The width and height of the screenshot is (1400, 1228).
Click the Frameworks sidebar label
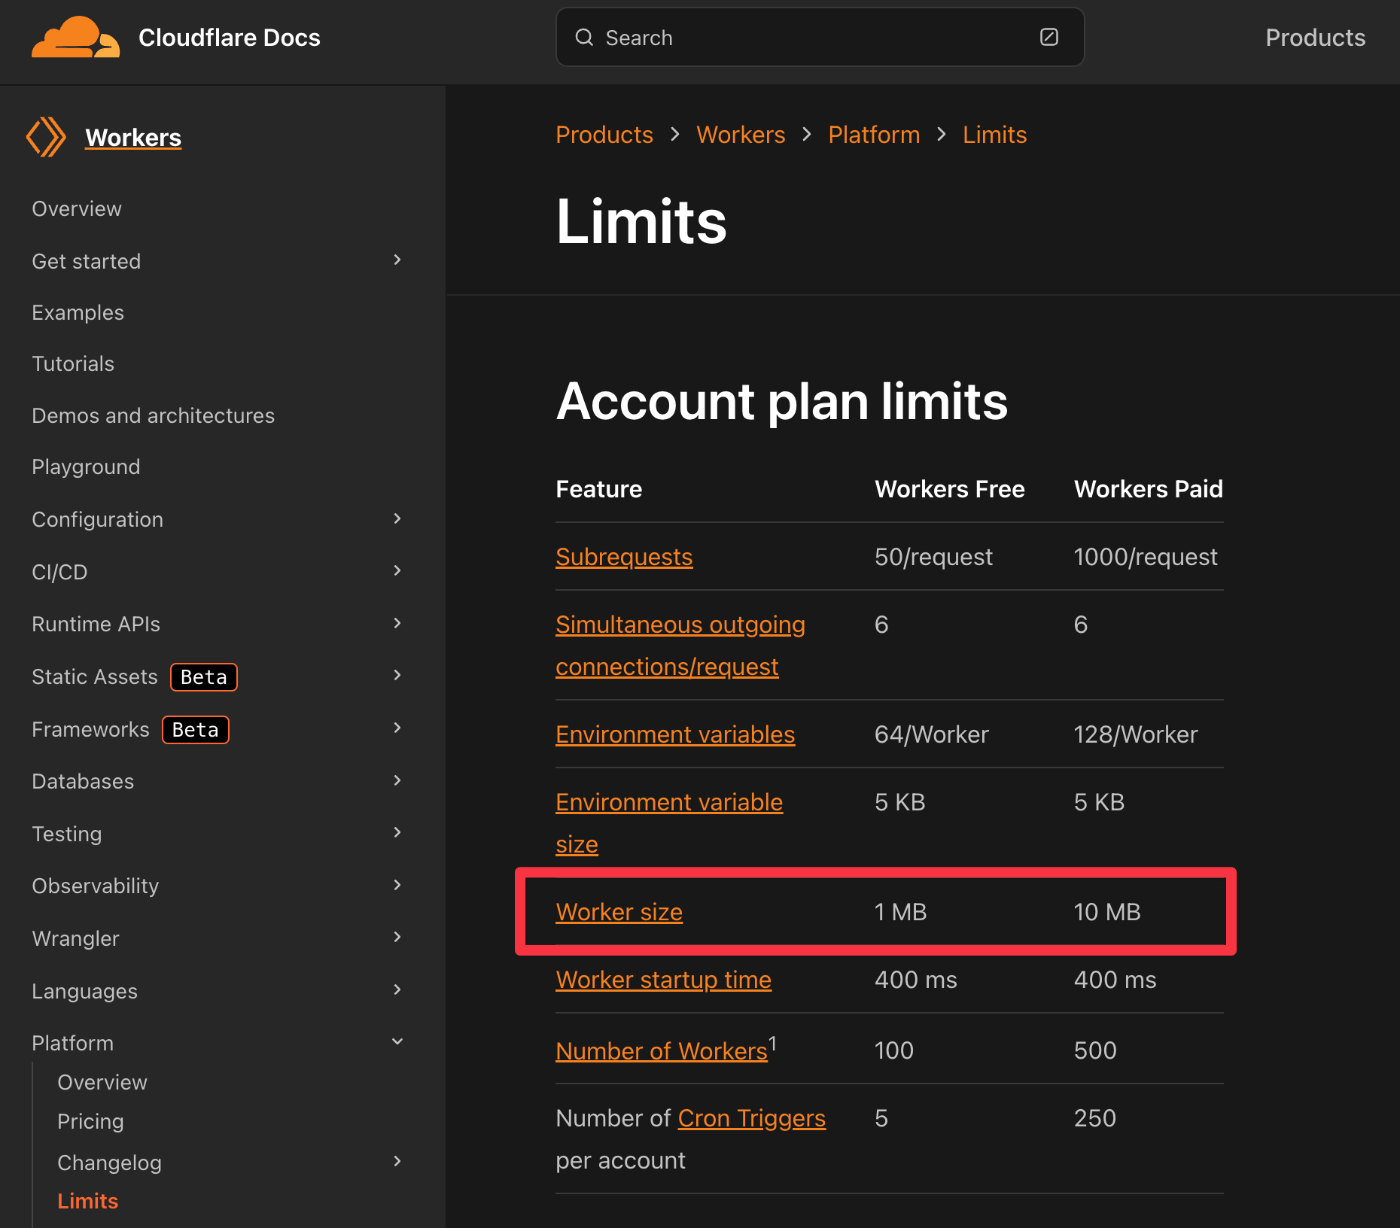click(91, 730)
